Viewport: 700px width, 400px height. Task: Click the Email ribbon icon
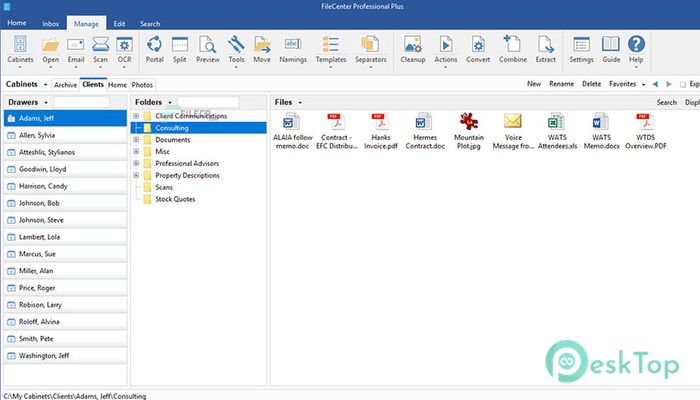coord(75,50)
